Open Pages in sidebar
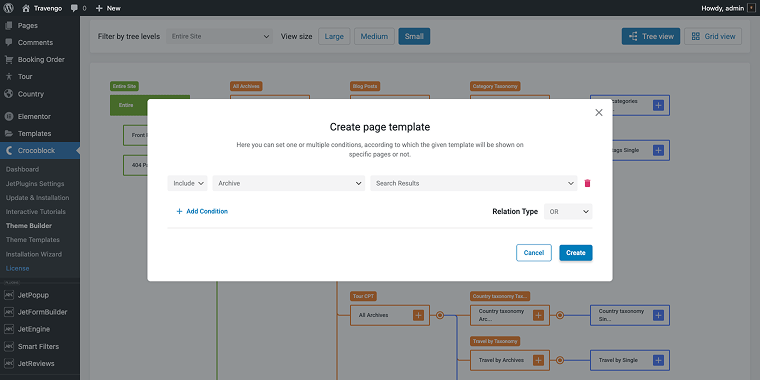760x380 pixels. (28, 26)
